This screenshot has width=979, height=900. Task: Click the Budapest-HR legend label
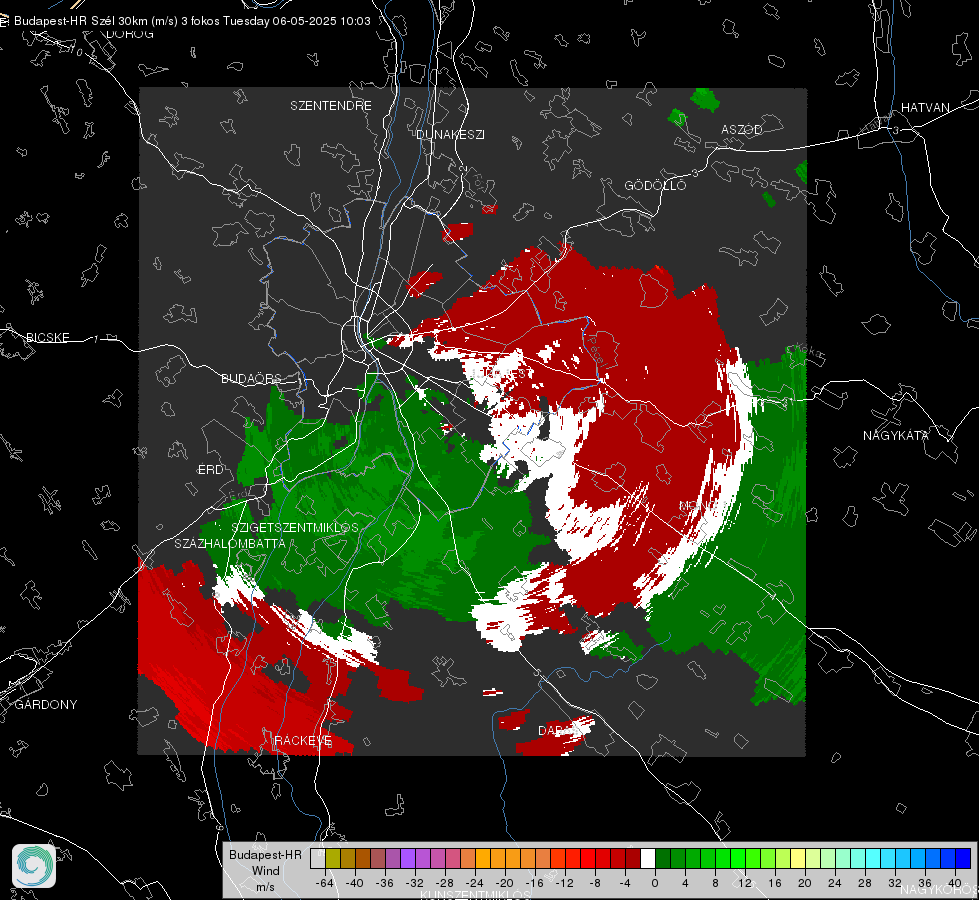pyautogui.click(x=265, y=855)
